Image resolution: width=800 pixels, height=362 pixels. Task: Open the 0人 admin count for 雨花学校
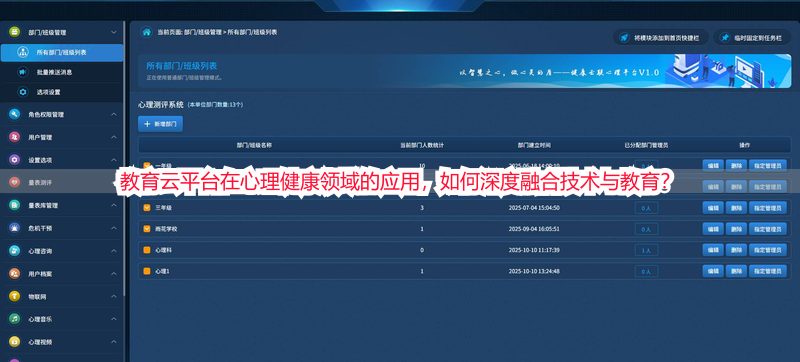646,229
